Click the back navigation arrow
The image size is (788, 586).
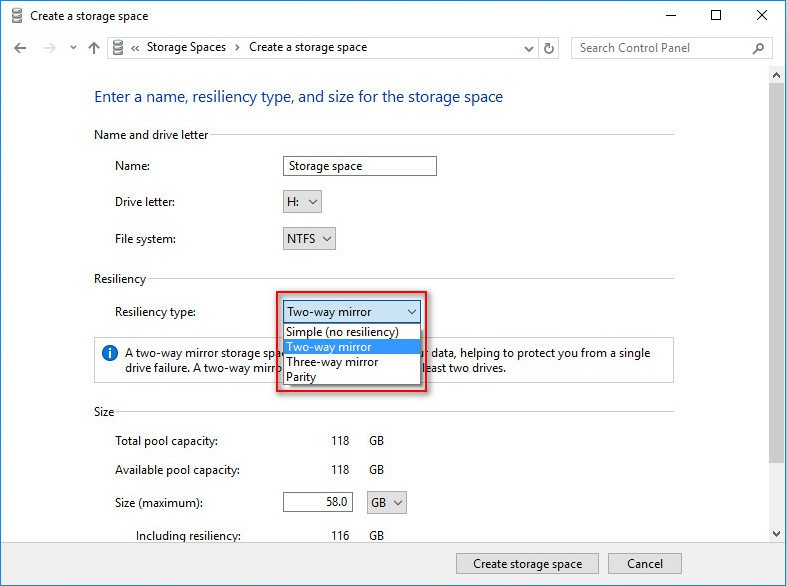coord(20,48)
